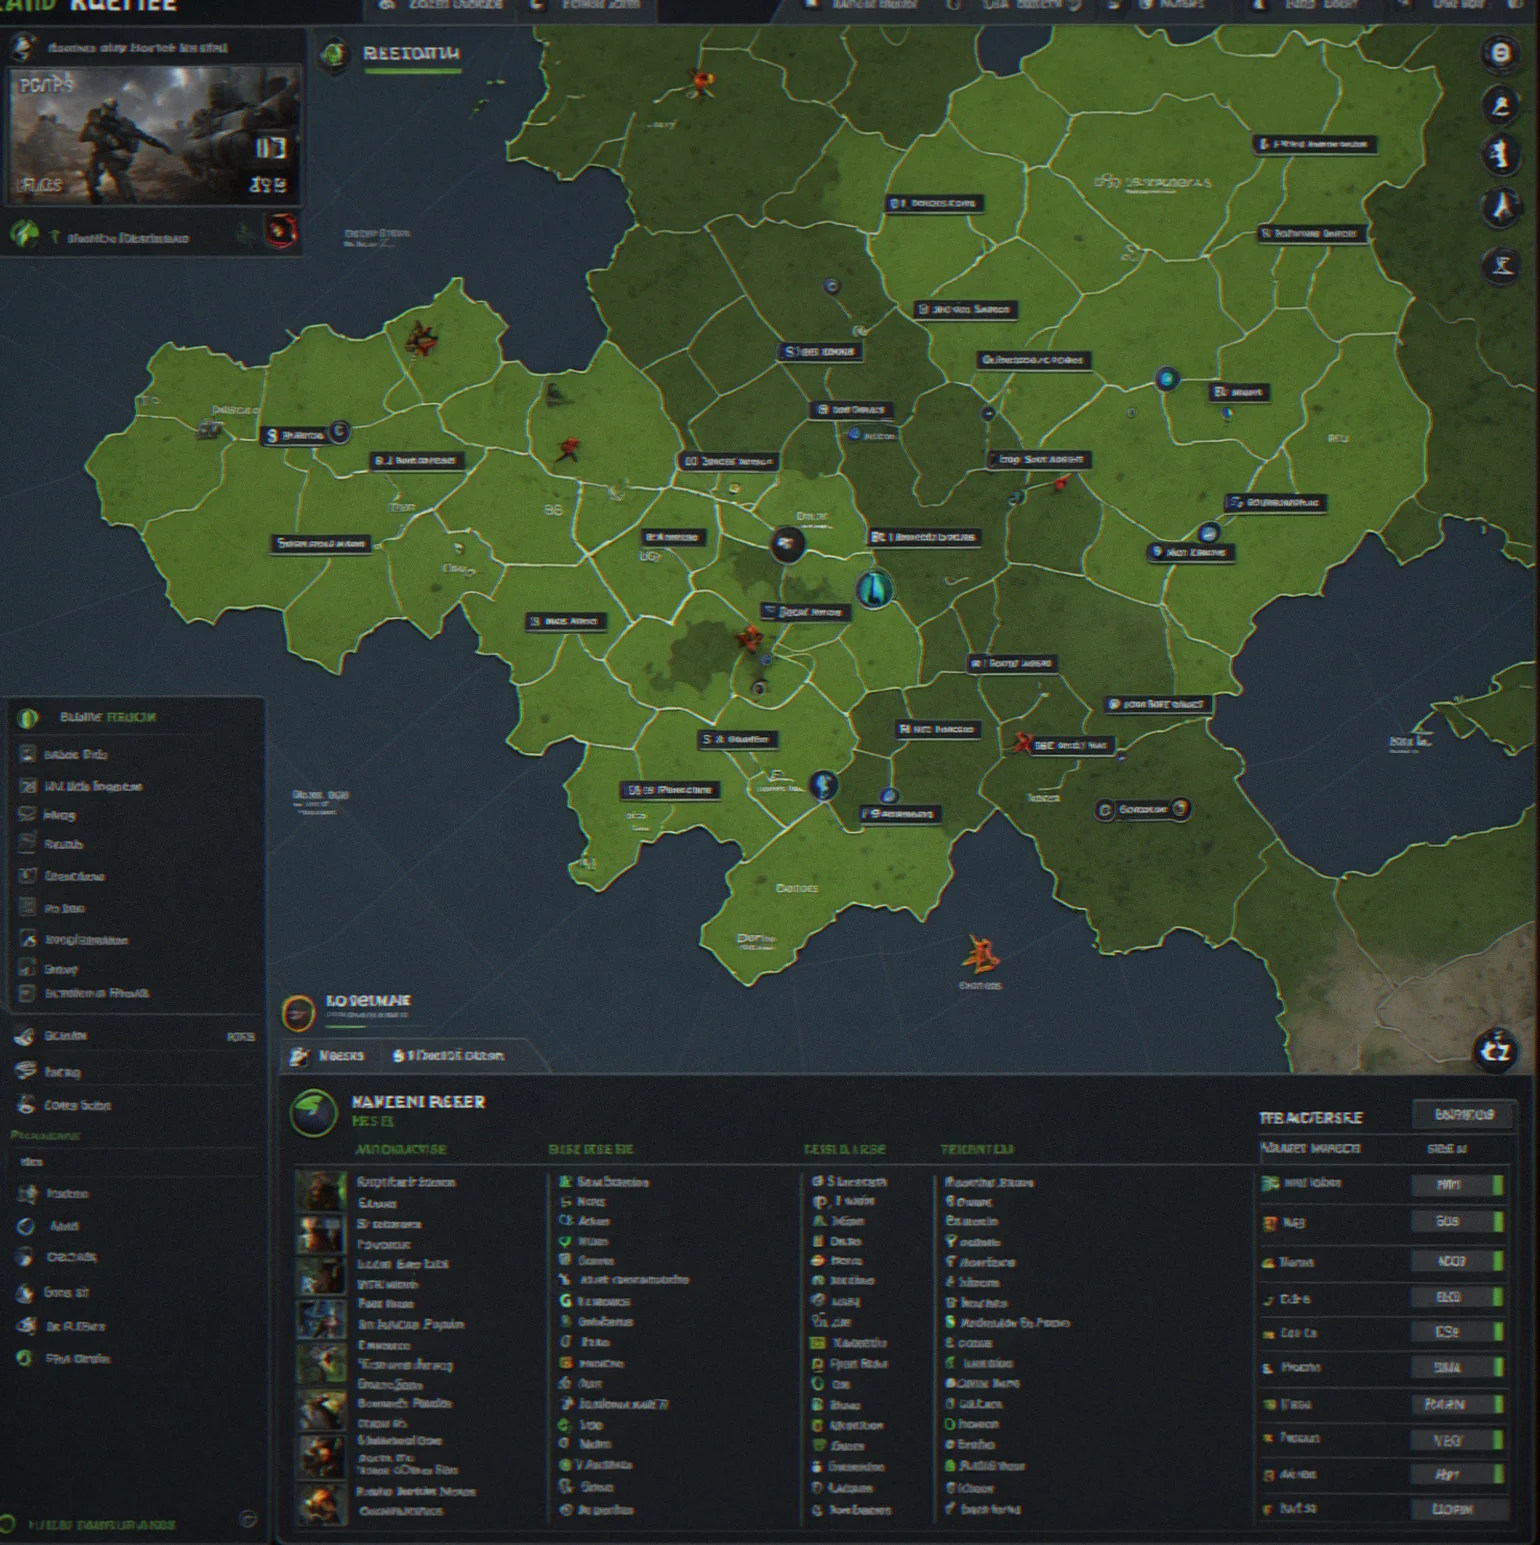Viewport: 1540px width, 1545px height.
Task: Switch to the second tab above the roster panel
Action: pyautogui.click(x=449, y=1056)
